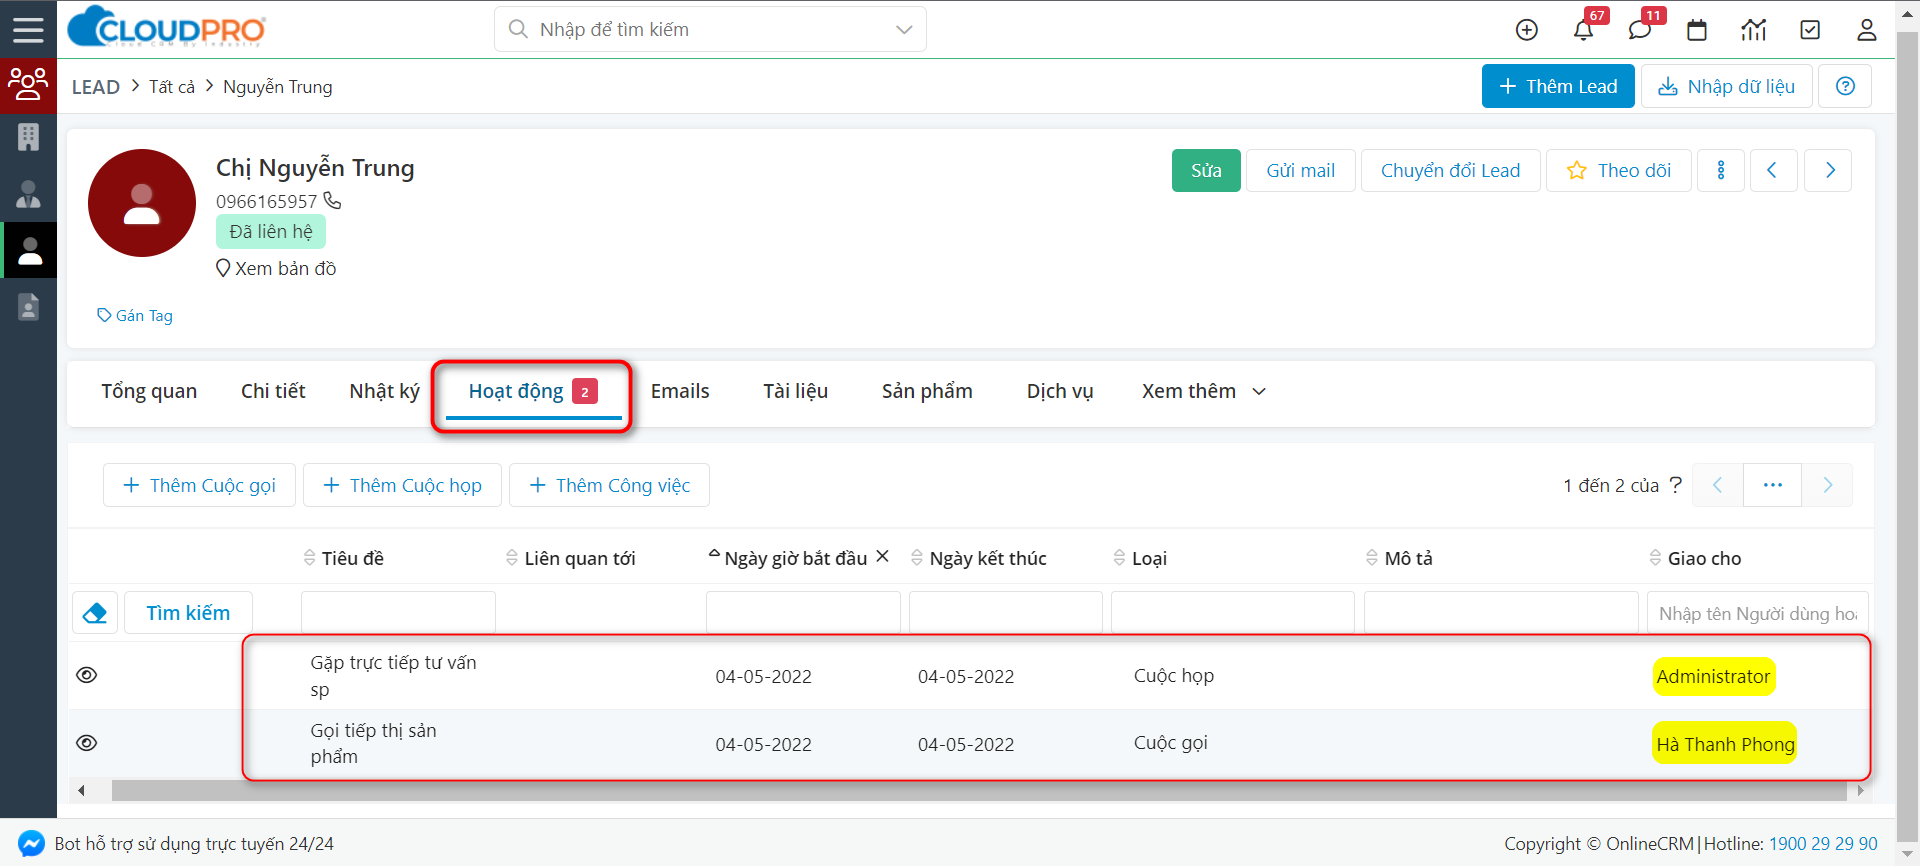
Task: Open the hamburger main menu
Action: tap(28, 29)
